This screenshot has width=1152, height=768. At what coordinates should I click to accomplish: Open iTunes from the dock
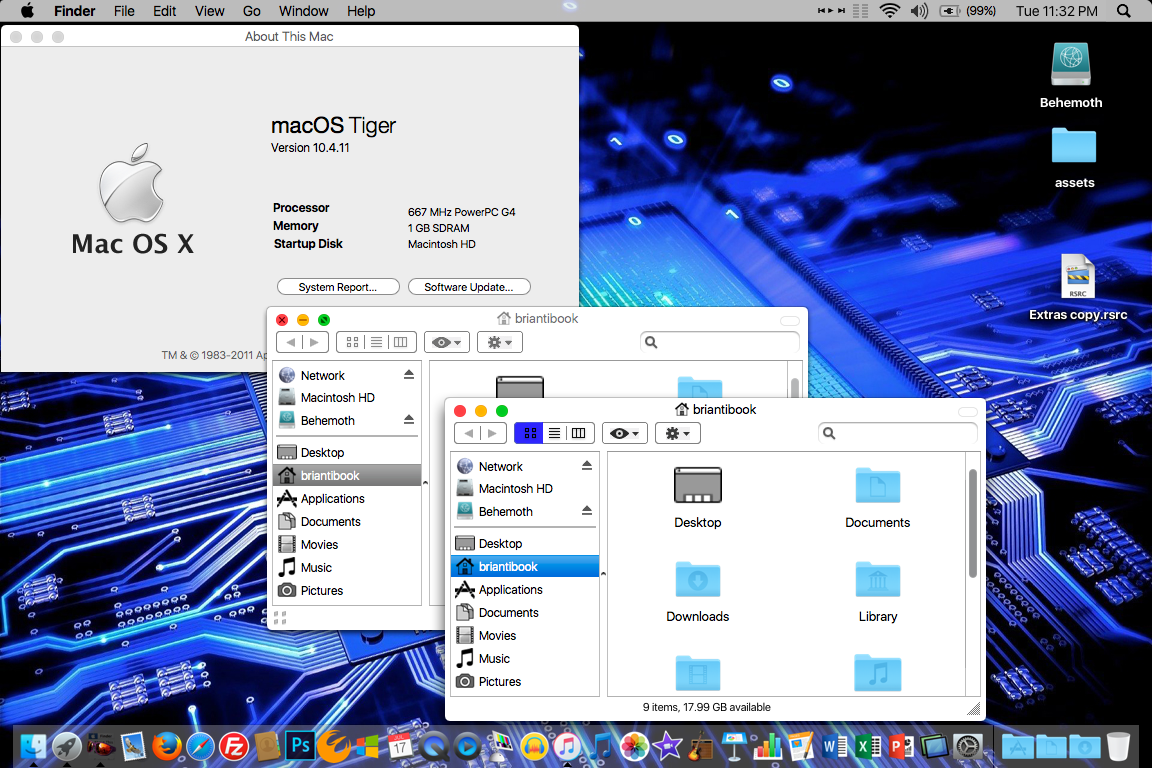point(567,747)
